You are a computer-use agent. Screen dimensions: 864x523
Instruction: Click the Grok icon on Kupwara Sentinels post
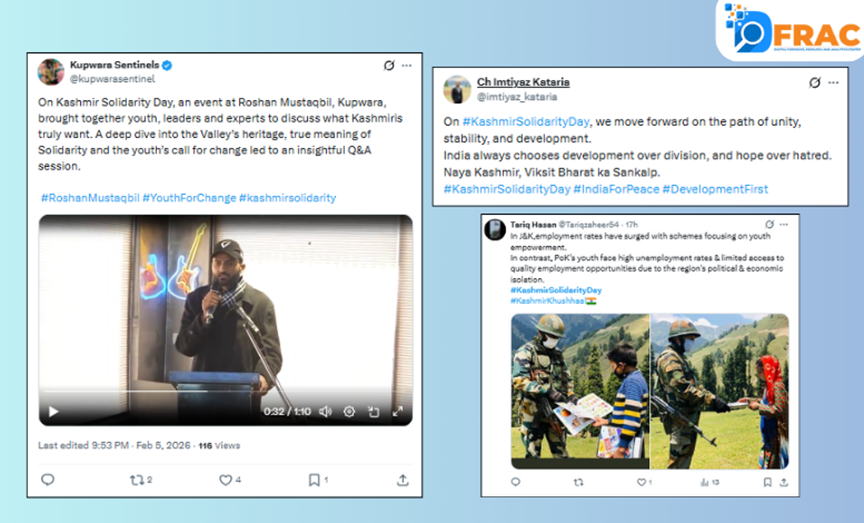pos(388,66)
